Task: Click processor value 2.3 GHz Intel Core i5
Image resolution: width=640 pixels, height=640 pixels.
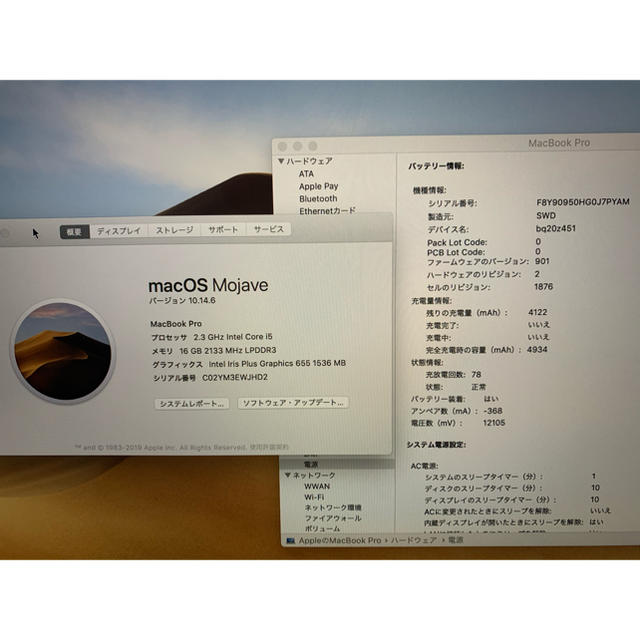Action: [x=233, y=337]
